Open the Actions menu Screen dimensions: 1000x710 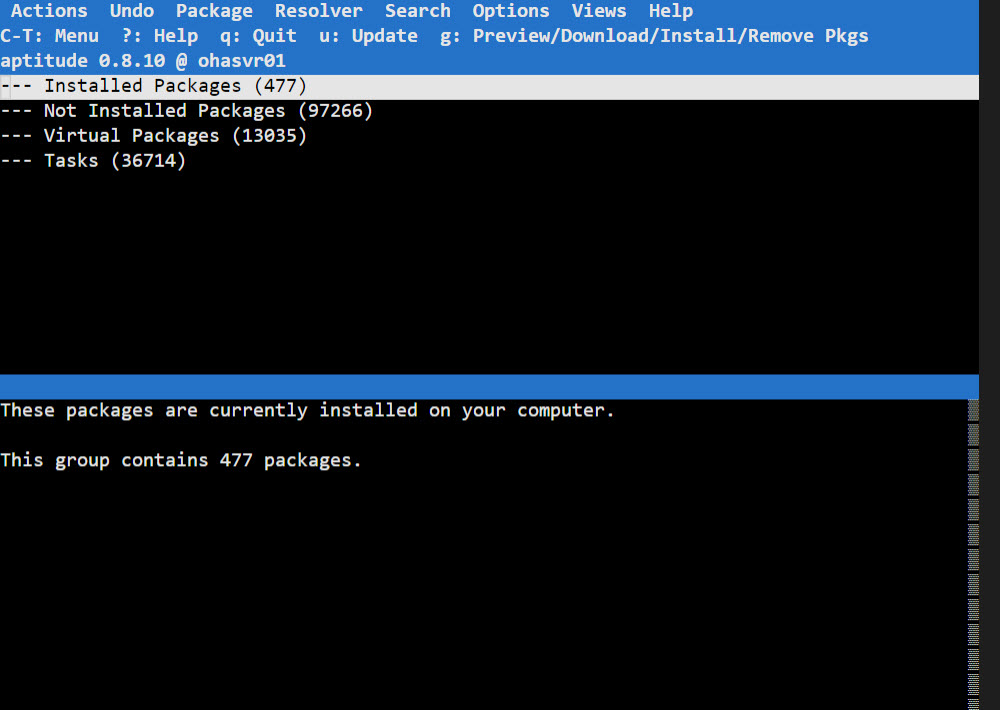tap(49, 11)
